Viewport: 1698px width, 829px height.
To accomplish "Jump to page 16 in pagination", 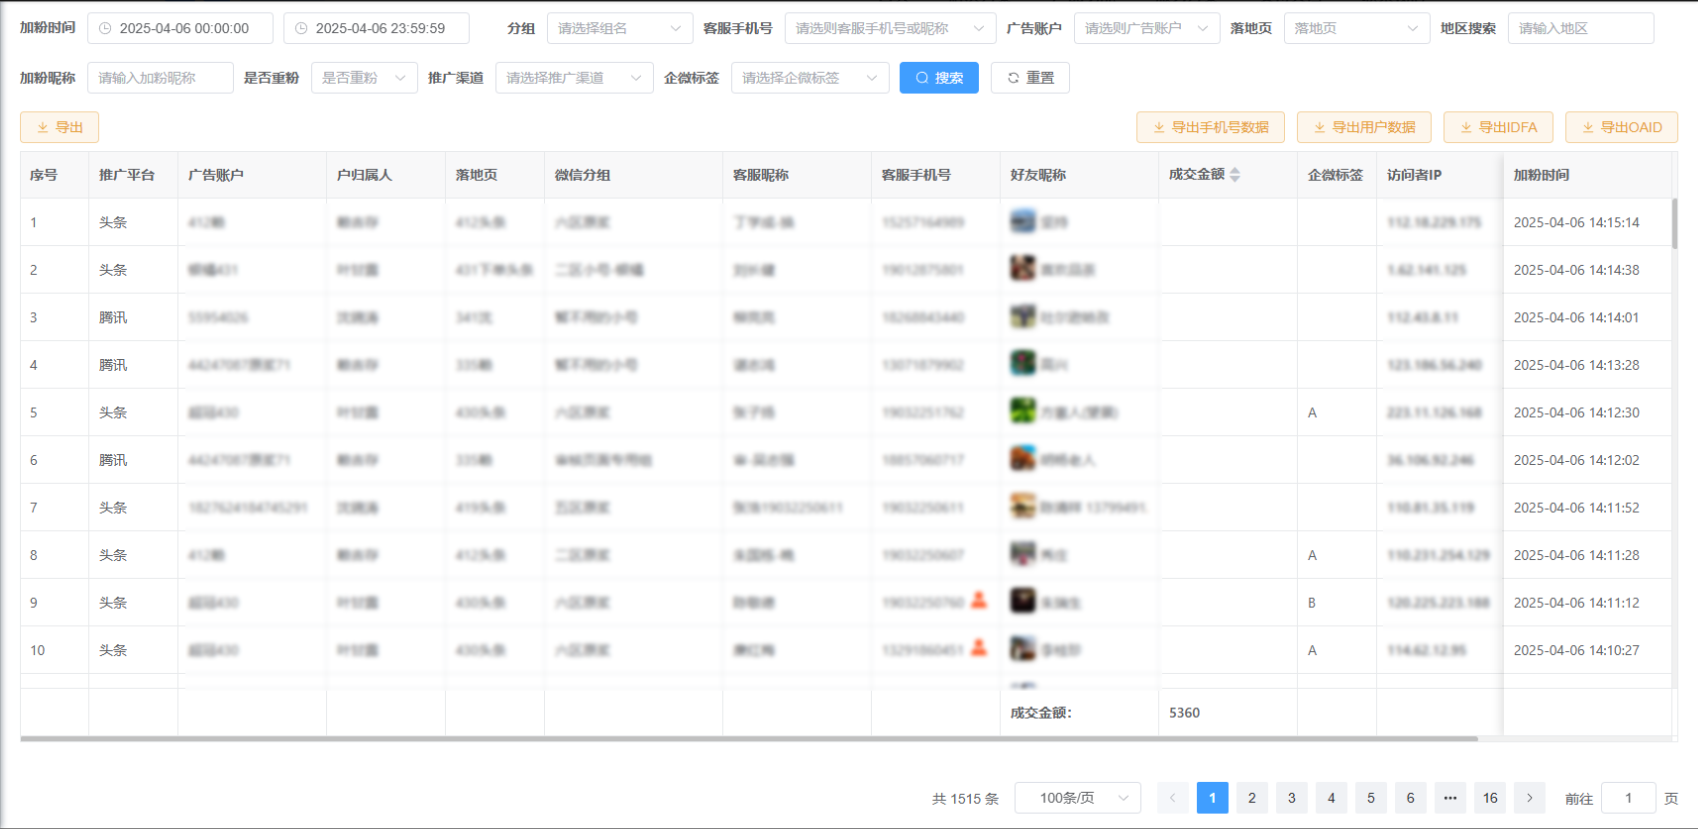I will (x=1490, y=798).
